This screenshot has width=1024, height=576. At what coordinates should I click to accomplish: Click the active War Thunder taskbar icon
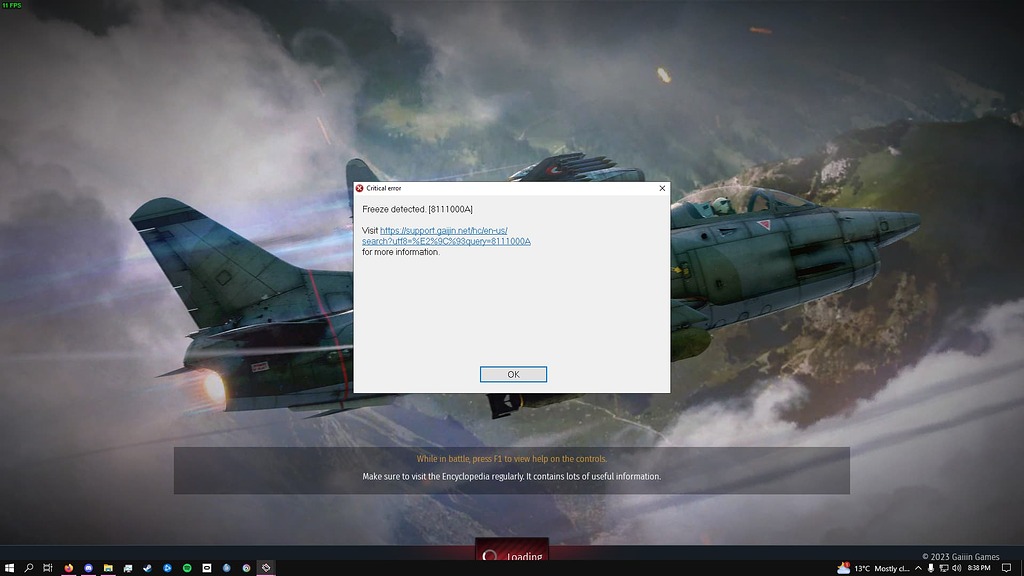(x=266, y=568)
